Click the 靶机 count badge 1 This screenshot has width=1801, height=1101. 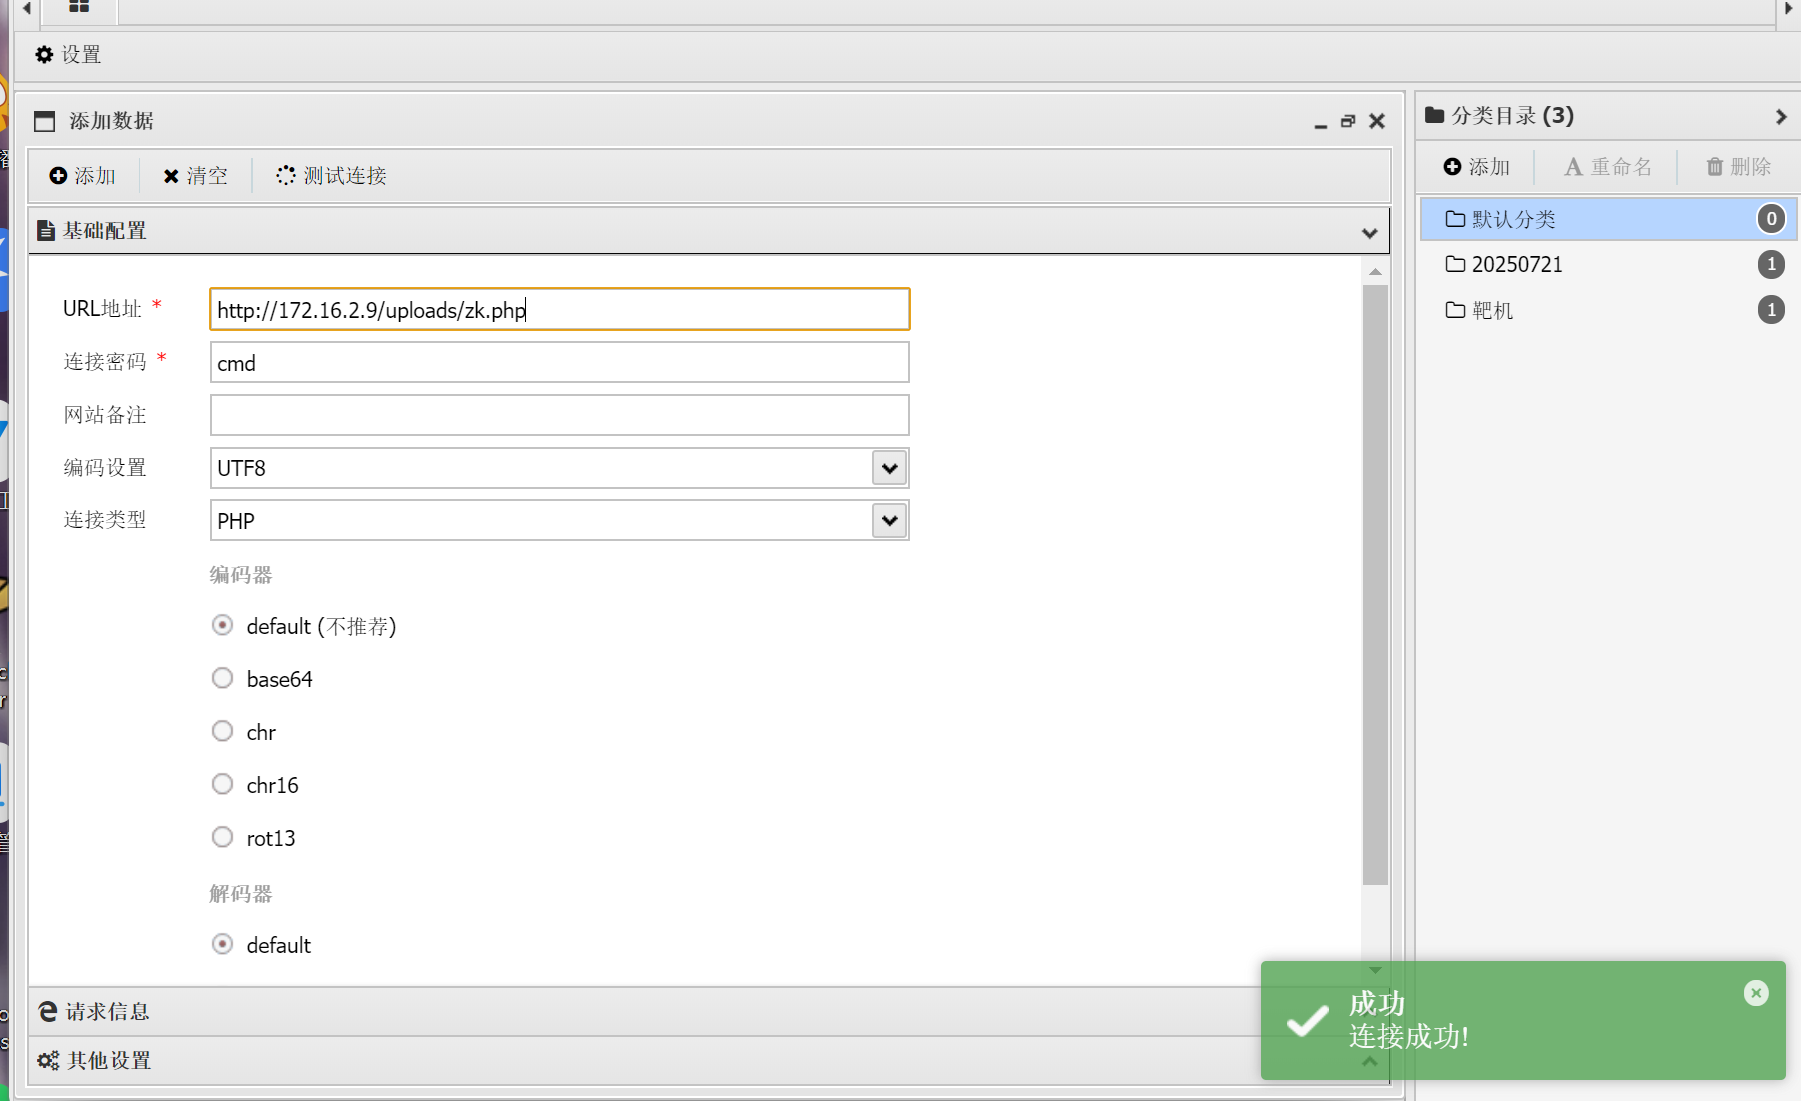(x=1771, y=310)
